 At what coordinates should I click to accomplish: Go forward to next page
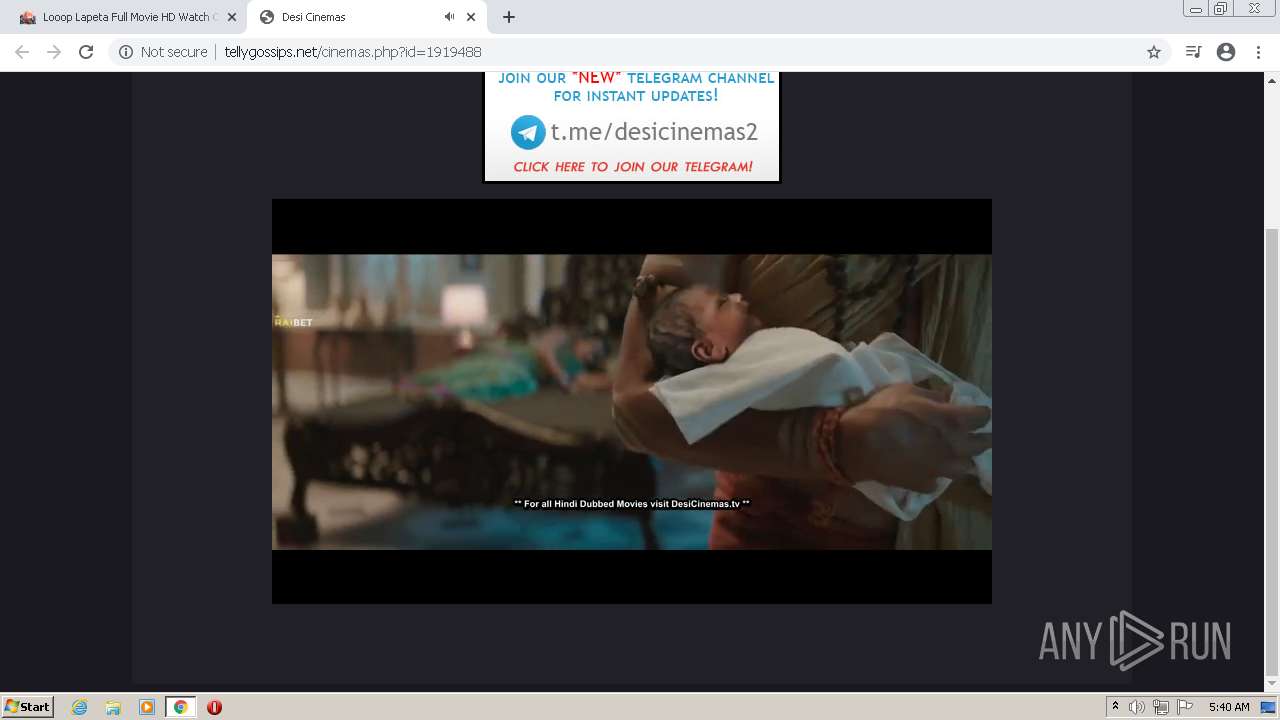[x=54, y=52]
